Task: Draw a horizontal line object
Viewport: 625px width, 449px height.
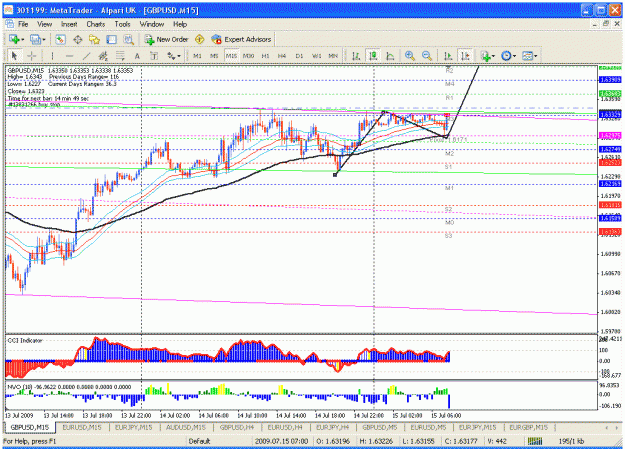Action: [x=69, y=56]
